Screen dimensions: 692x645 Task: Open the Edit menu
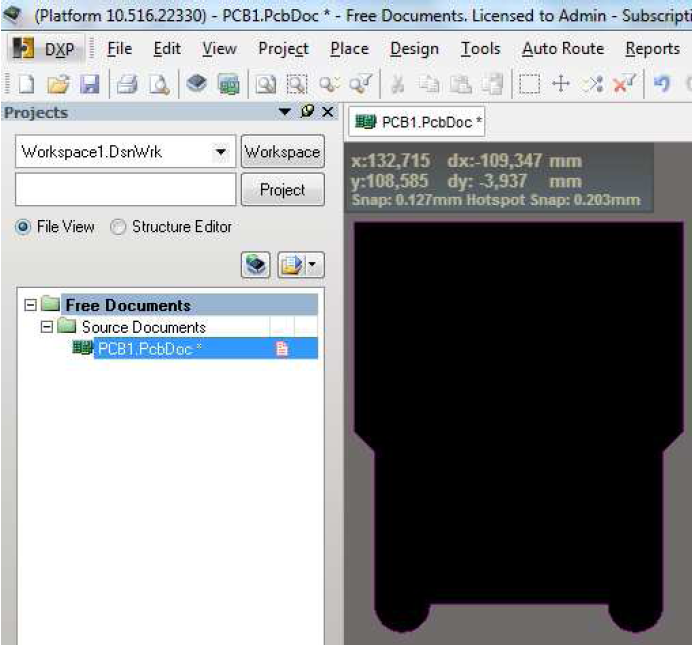coord(167,49)
